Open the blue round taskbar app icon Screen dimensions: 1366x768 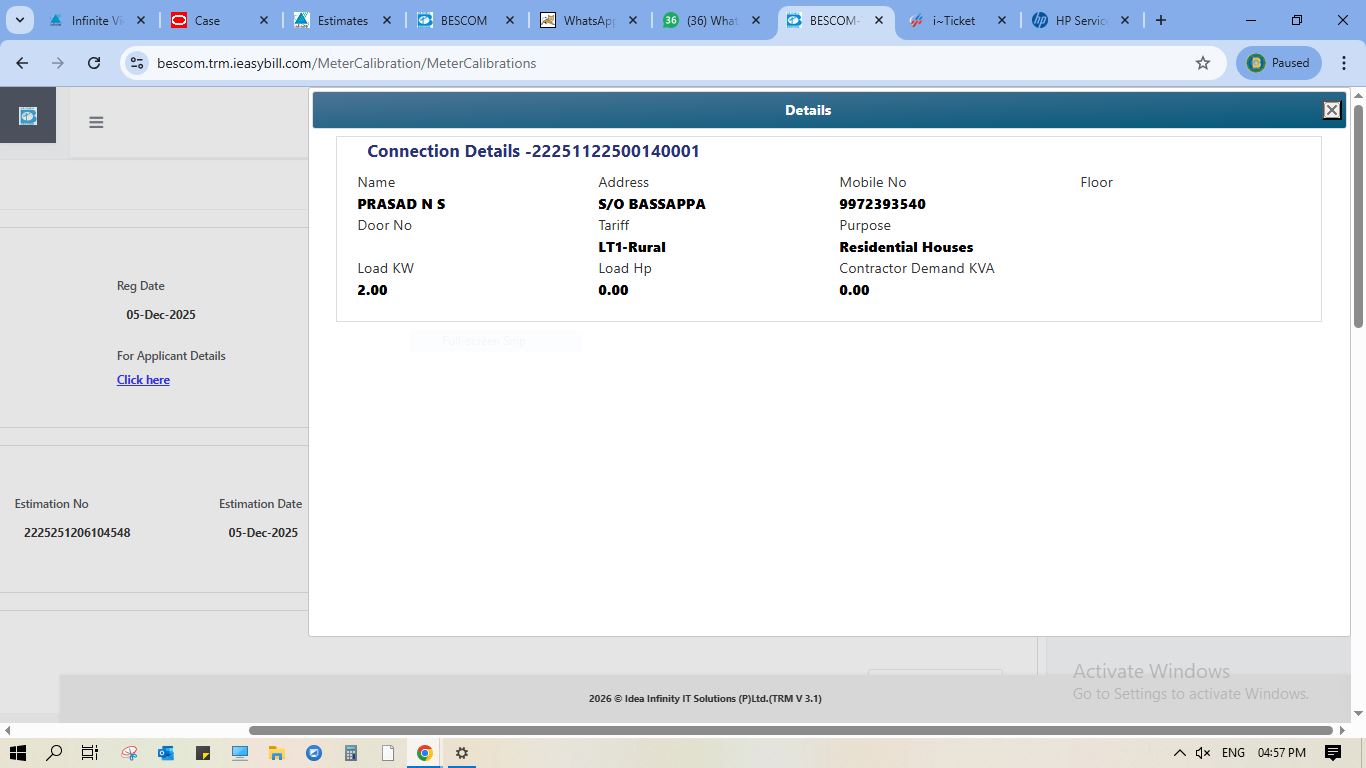[x=314, y=753]
